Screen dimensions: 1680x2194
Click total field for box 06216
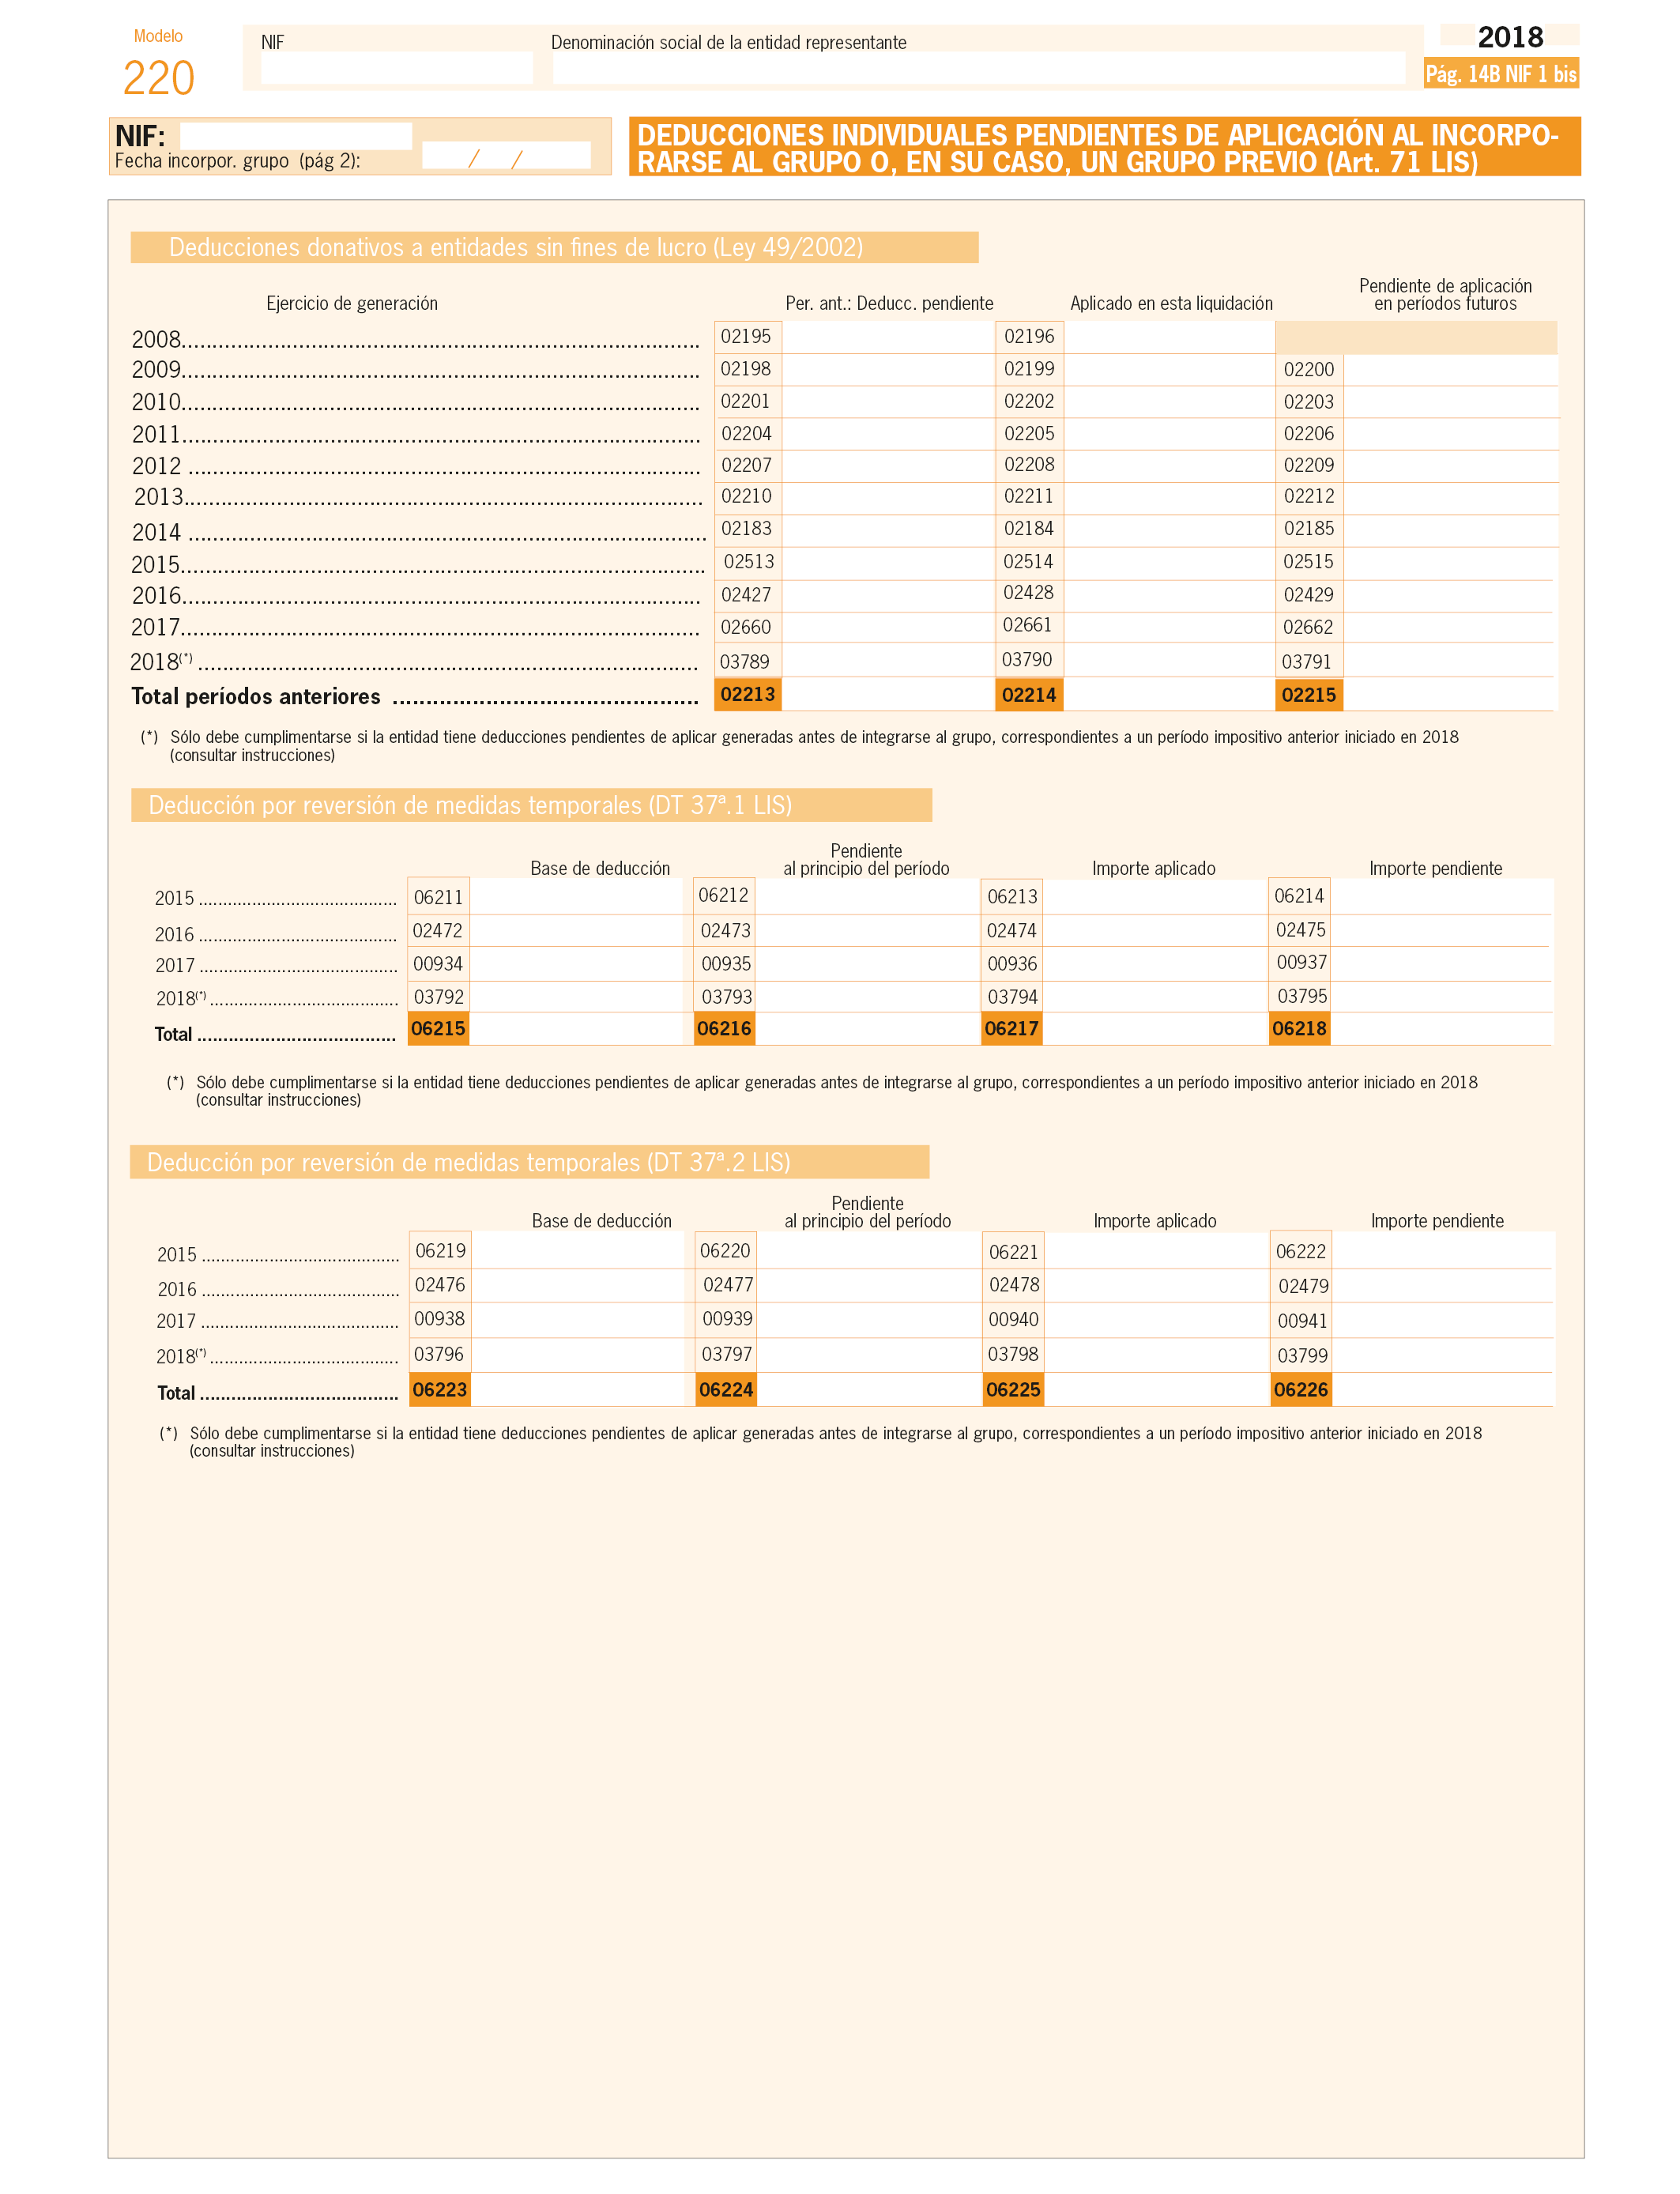point(867,1029)
